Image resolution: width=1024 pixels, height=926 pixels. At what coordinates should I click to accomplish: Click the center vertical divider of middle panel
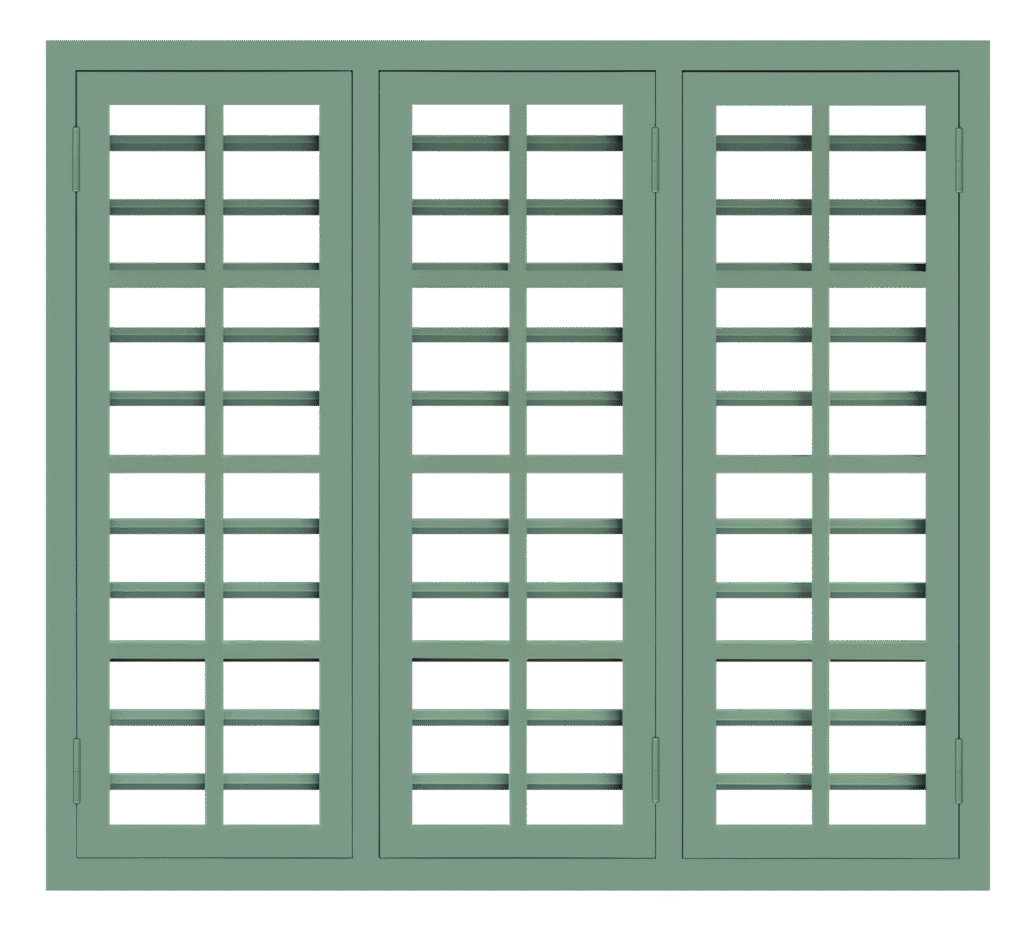click(518, 465)
